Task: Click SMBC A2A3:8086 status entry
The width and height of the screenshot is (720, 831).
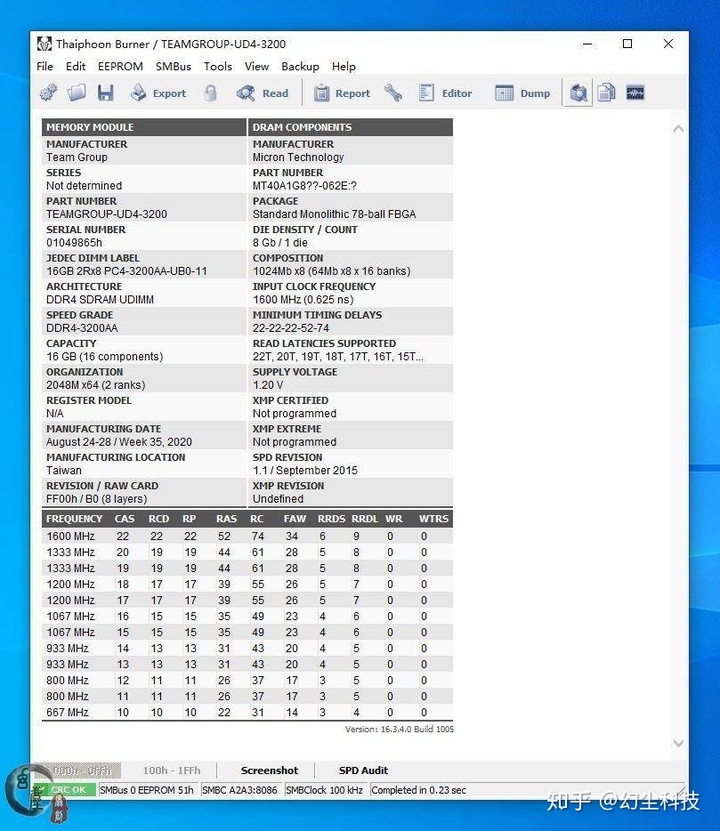Action: click(x=240, y=790)
